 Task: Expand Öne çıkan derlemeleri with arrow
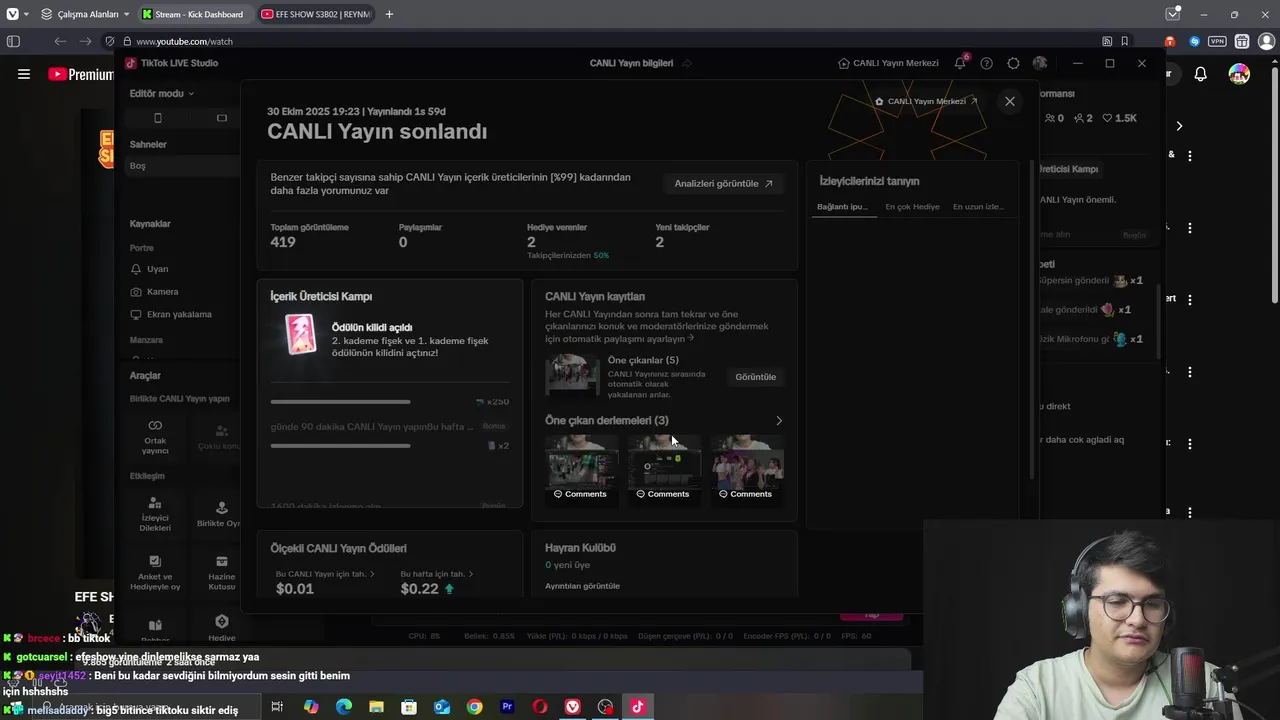point(779,421)
